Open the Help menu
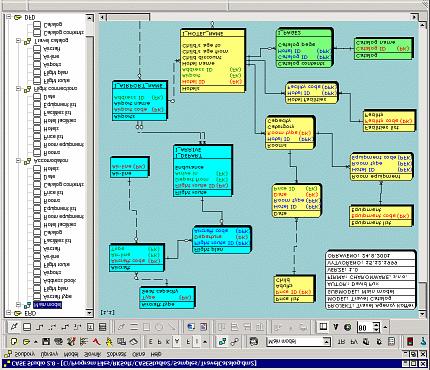Screen dimensions: 430x370 pos(156,354)
